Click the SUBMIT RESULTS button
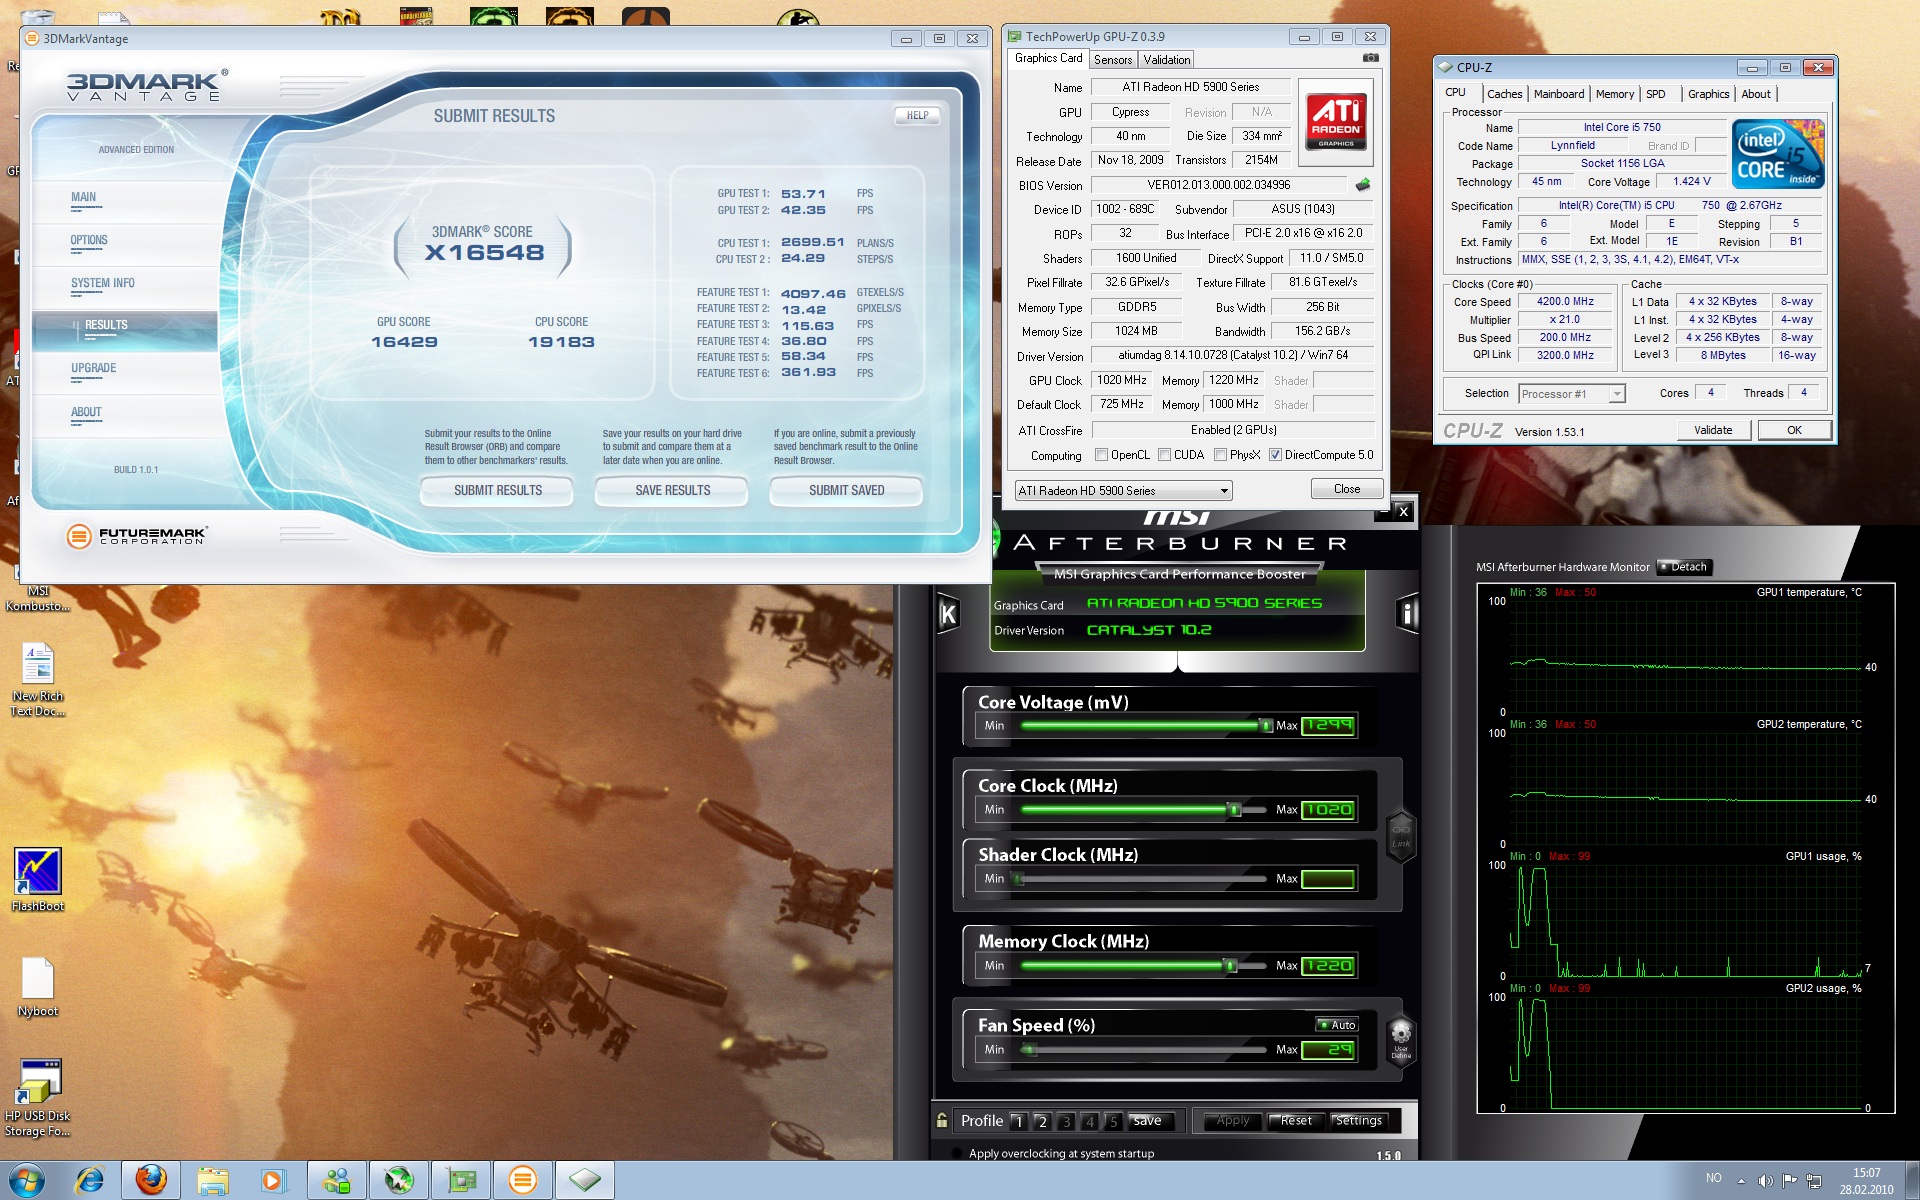Image resolution: width=1920 pixels, height=1200 pixels. click(497, 490)
